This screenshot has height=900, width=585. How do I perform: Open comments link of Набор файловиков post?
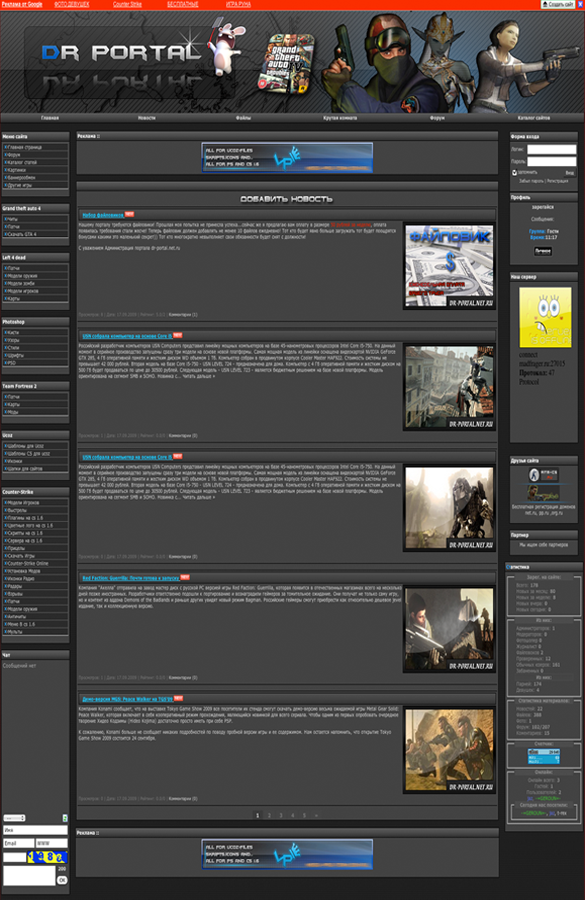[183, 315]
